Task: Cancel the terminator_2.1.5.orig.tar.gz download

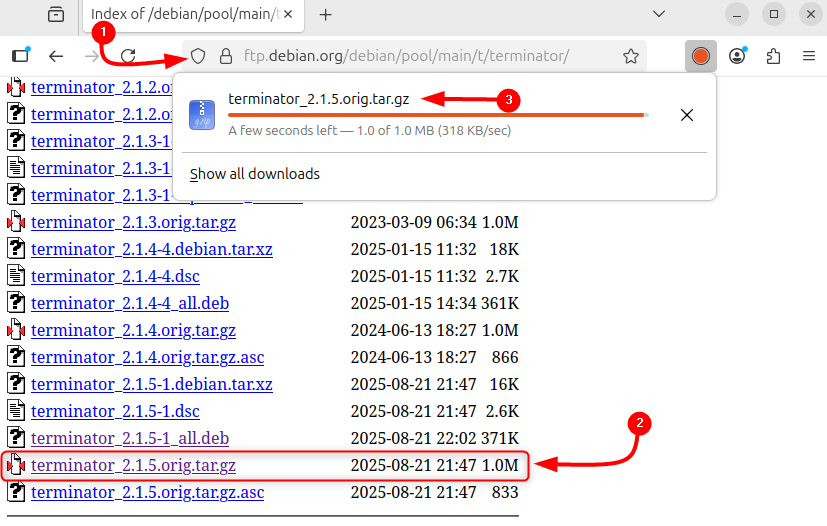Action: pos(686,115)
